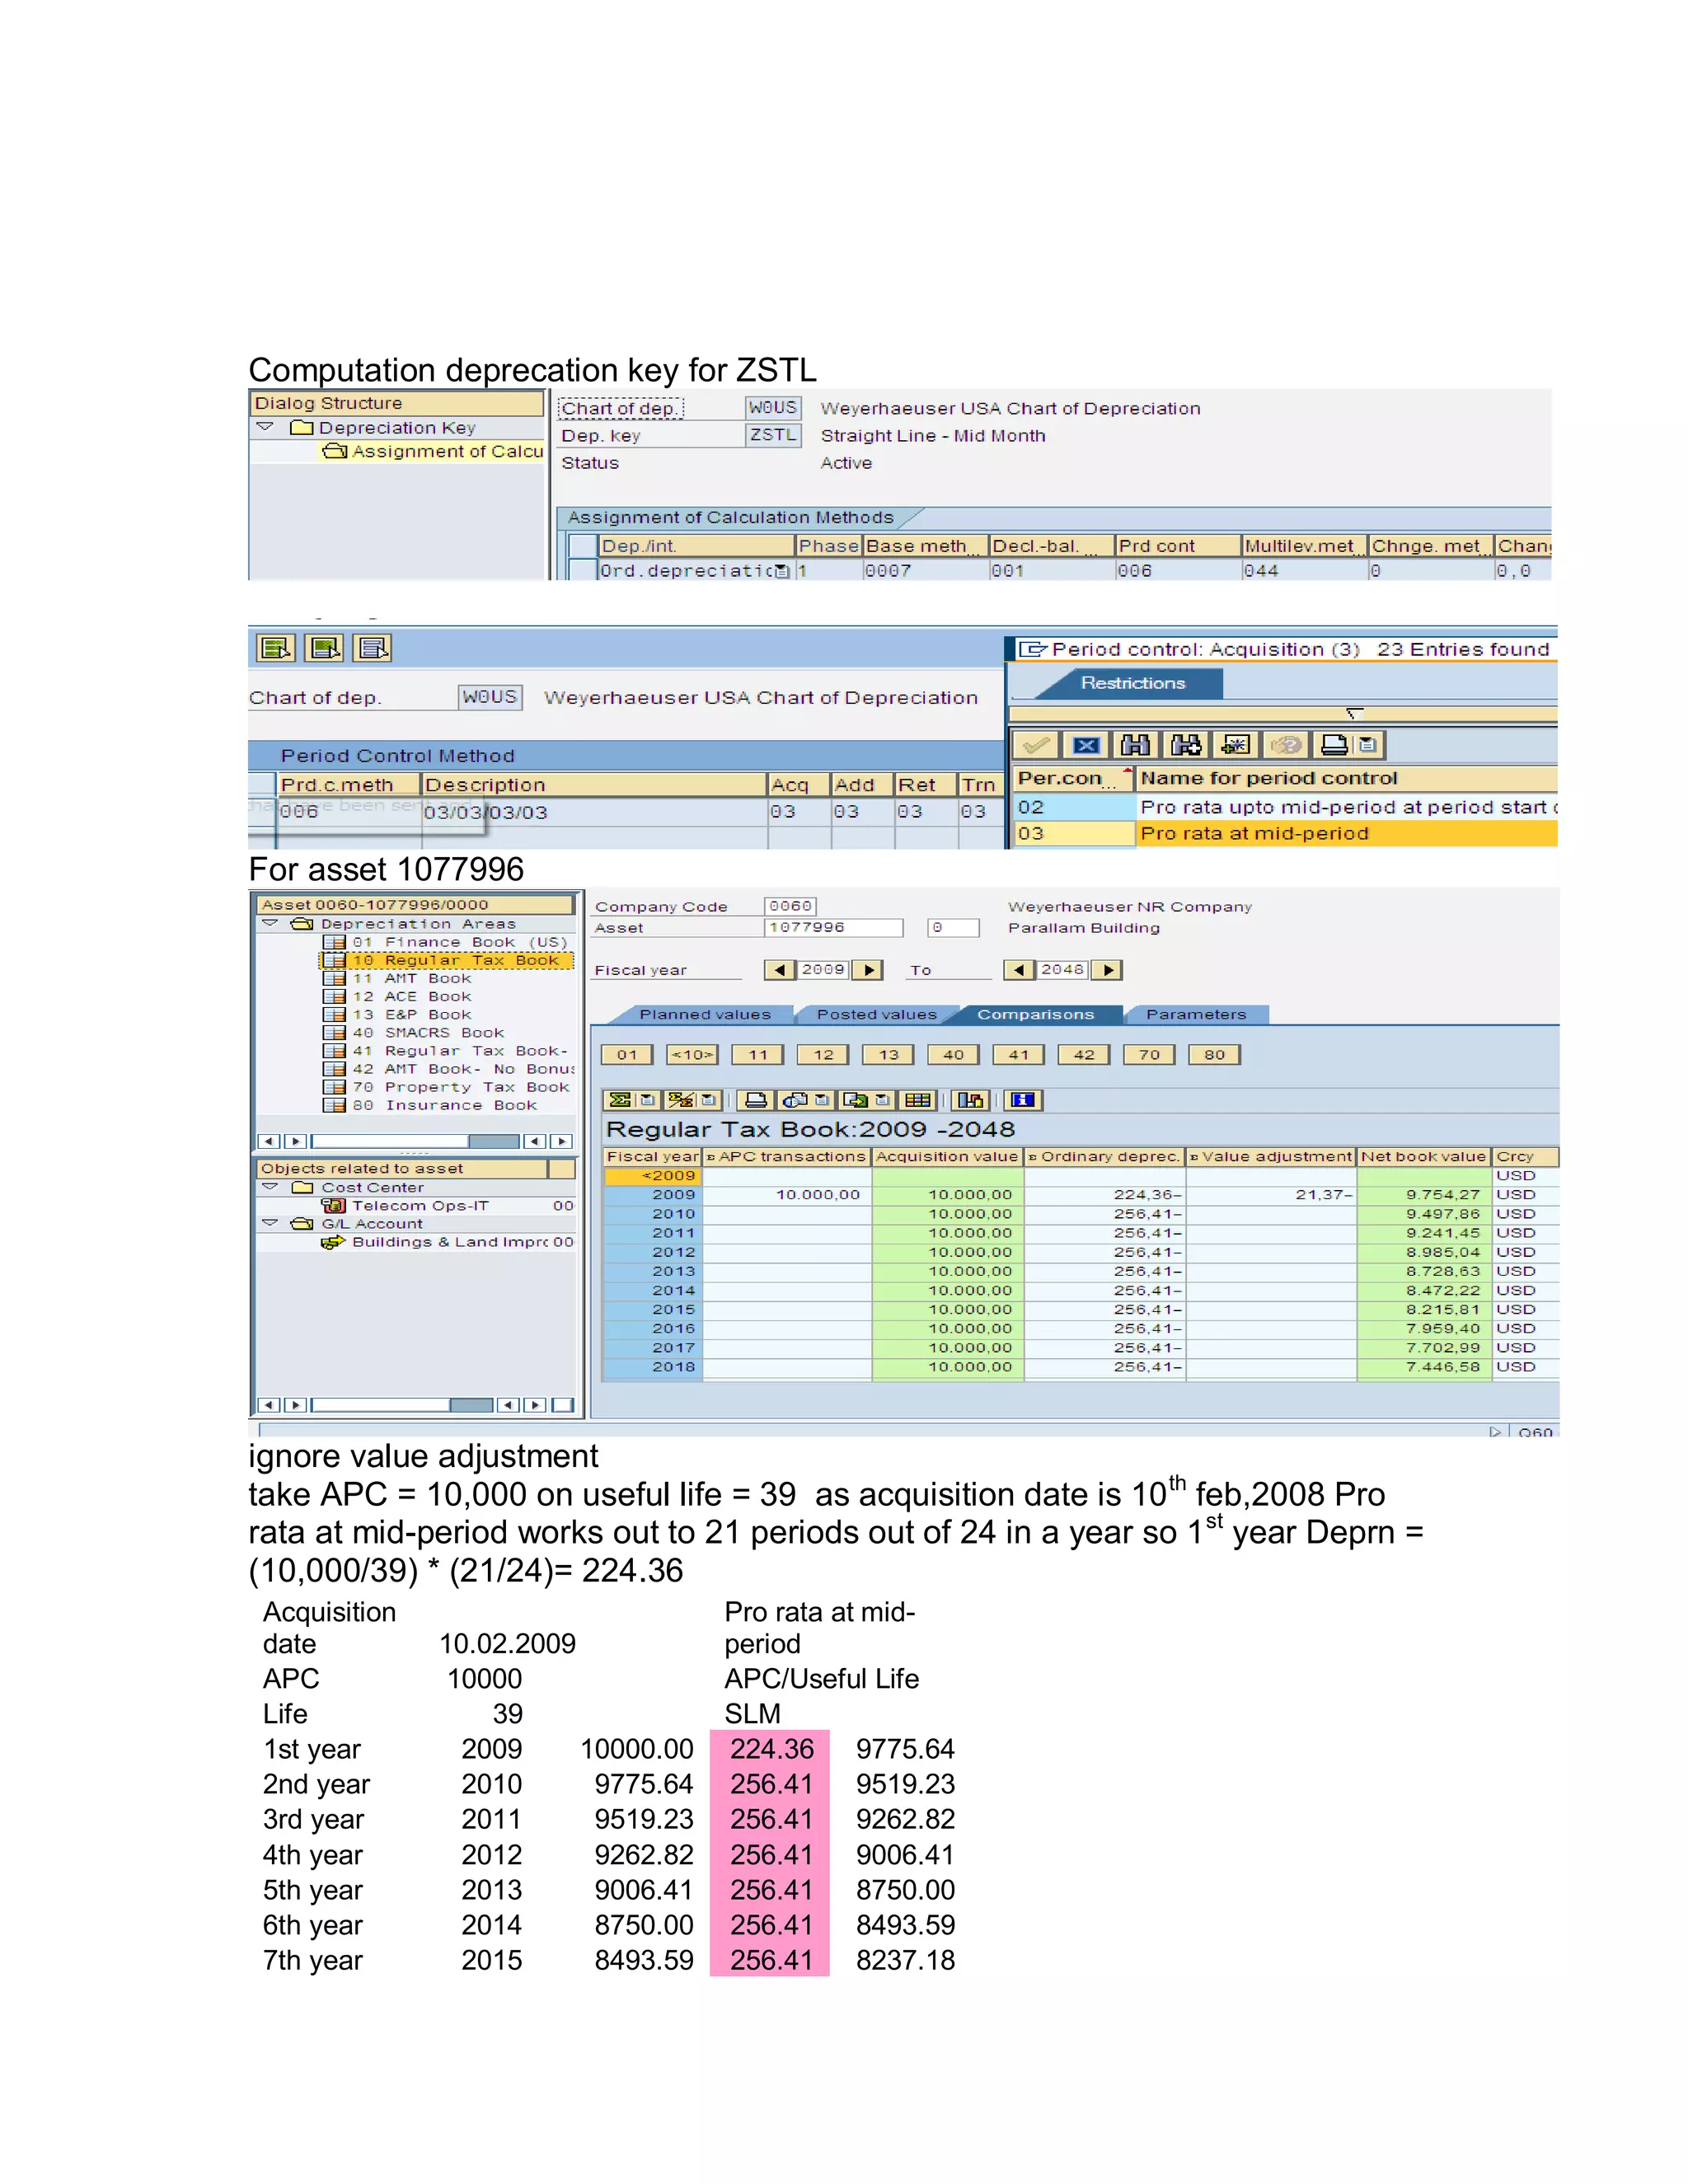Click the asterisk personal-list icon in Period control toolbar

click(1236, 745)
